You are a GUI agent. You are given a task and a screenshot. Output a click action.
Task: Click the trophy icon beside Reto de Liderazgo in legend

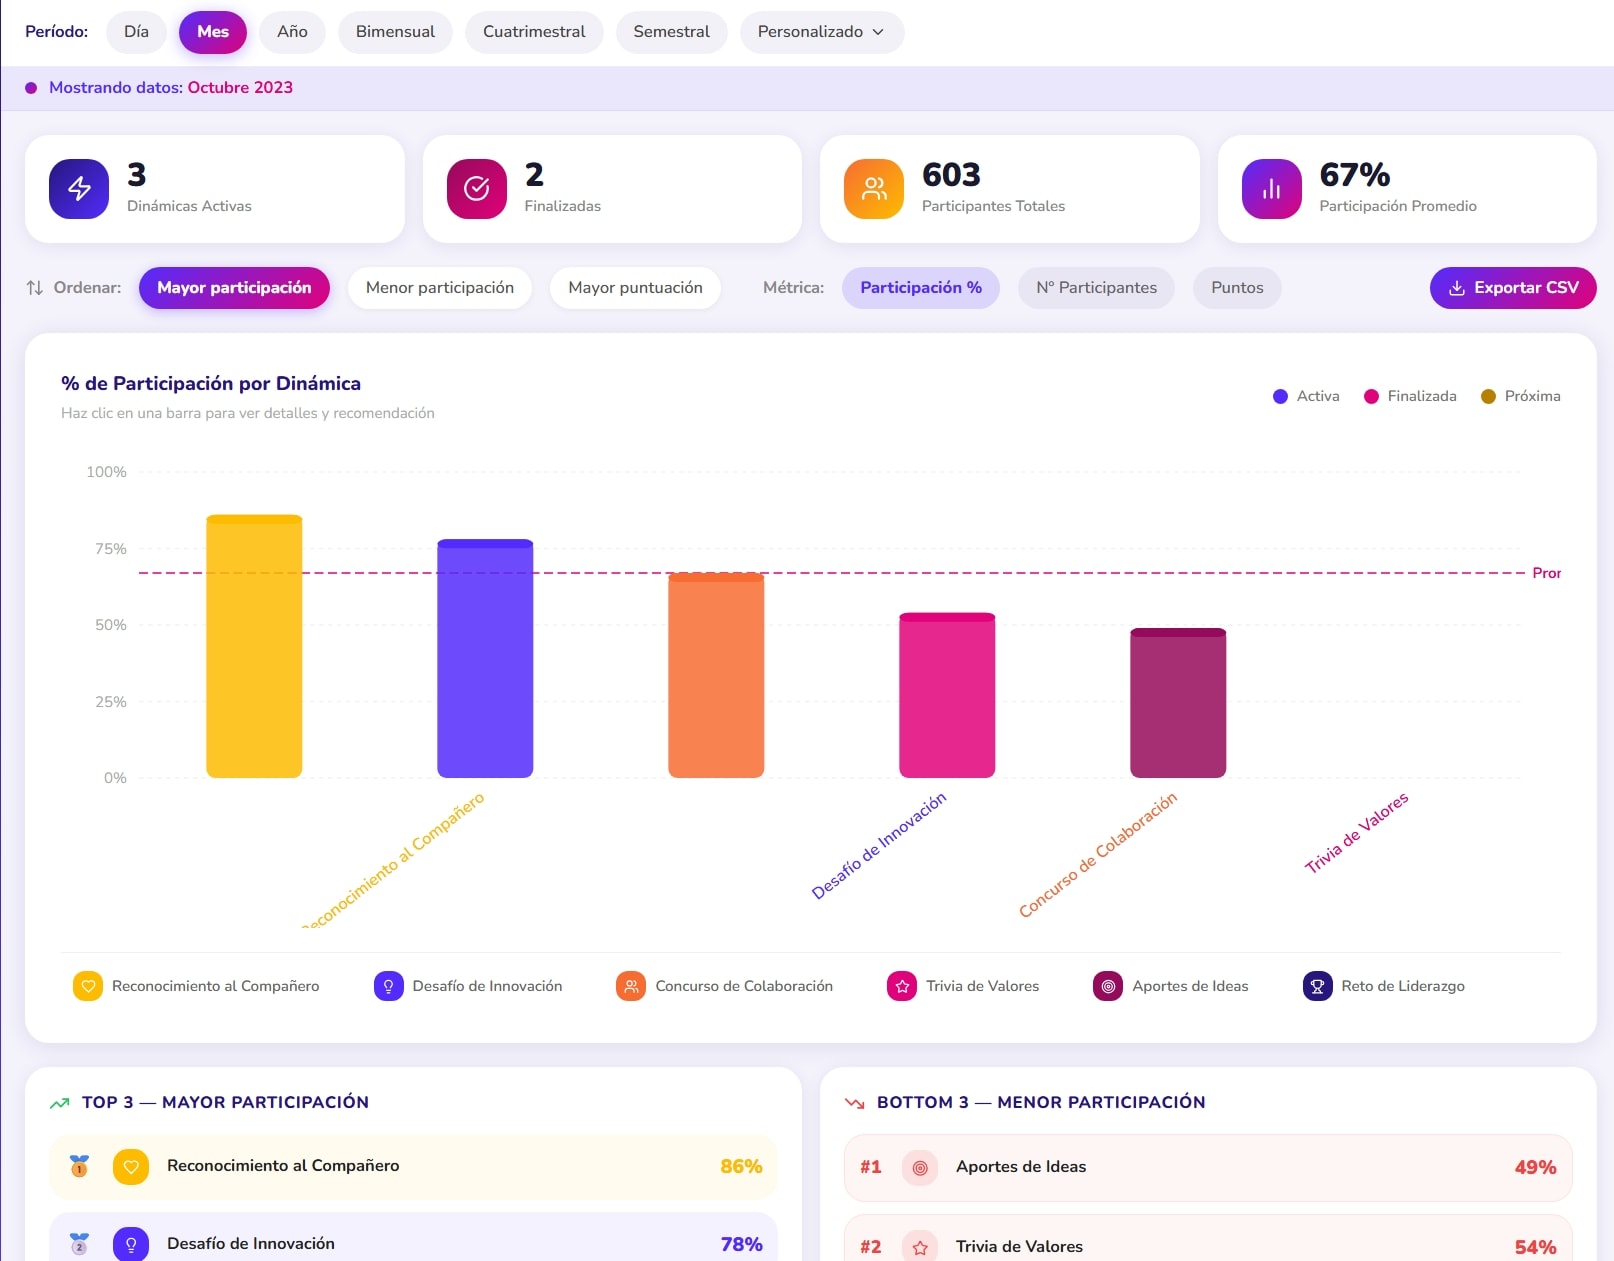[x=1317, y=986]
